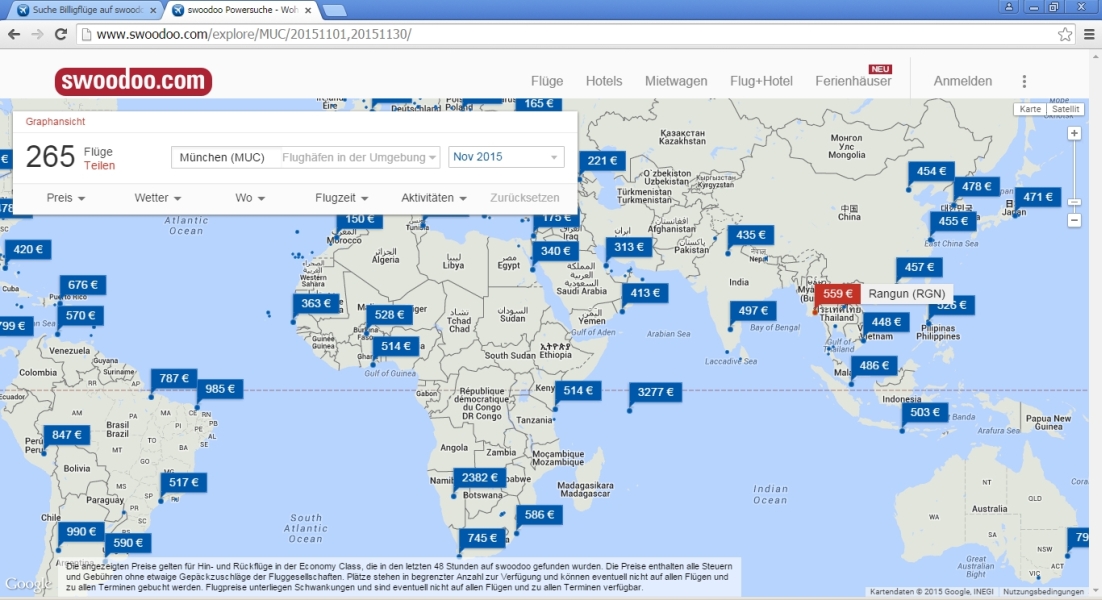Switch map to Satellit view
The height and width of the screenshot is (600, 1102).
(1065, 109)
